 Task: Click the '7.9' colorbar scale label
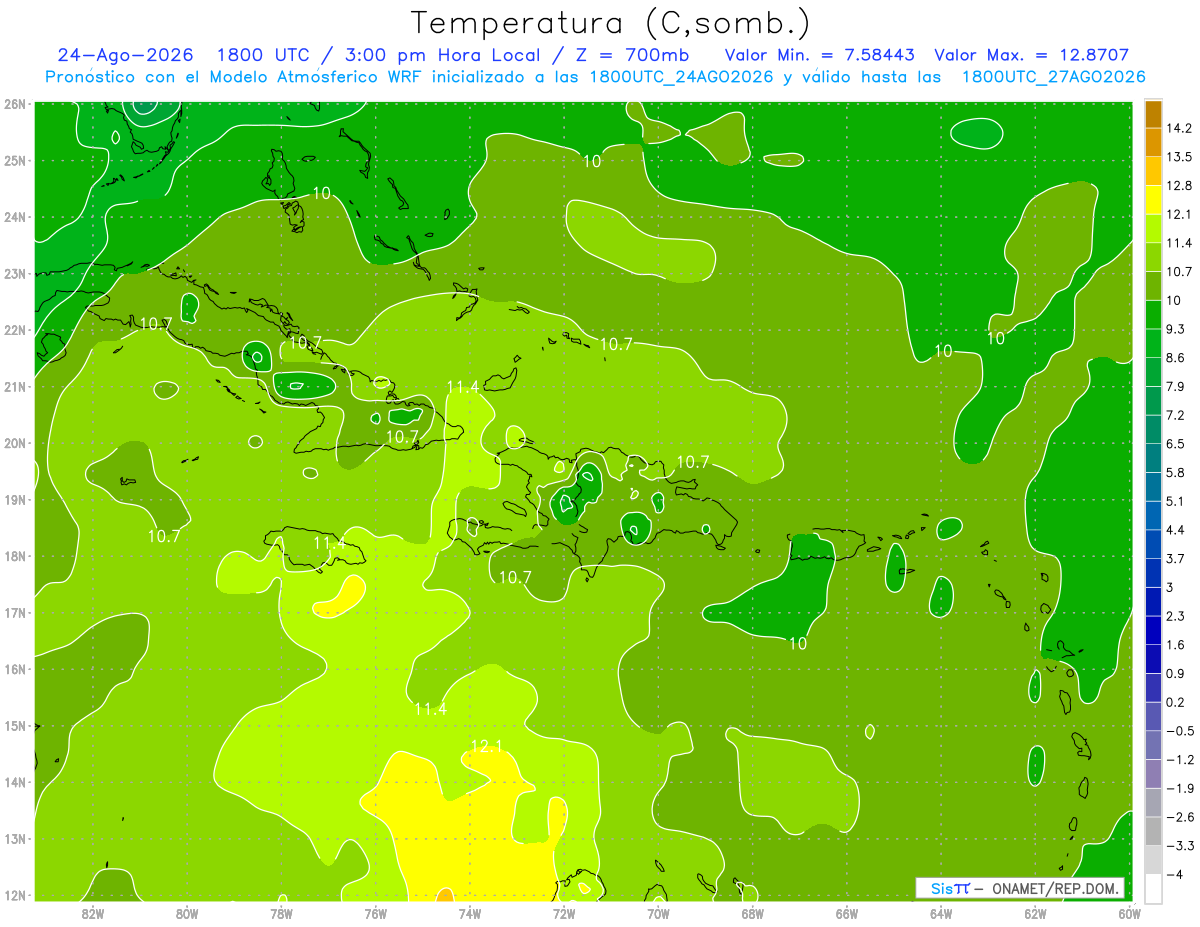[1176, 386]
